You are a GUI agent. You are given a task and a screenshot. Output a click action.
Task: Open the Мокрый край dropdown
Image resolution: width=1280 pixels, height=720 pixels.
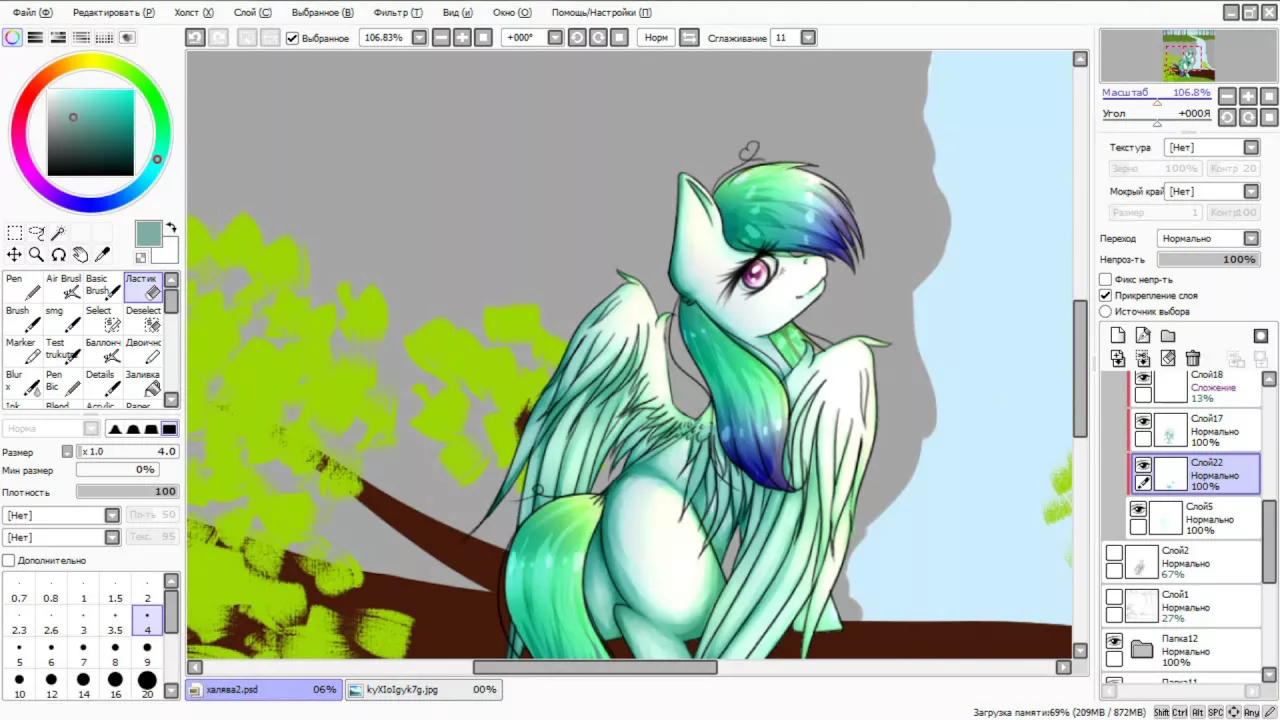click(x=1251, y=191)
